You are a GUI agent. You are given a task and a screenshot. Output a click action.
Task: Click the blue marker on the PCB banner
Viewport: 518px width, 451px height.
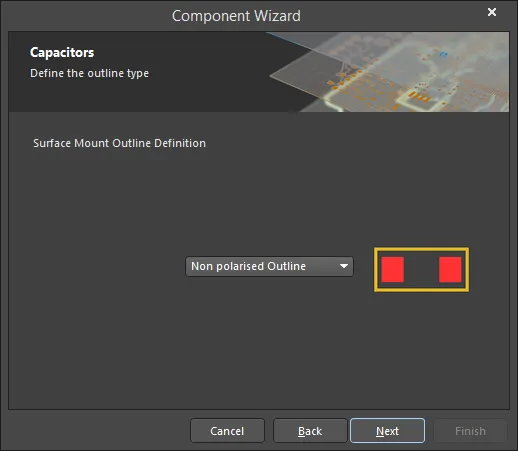(443, 54)
